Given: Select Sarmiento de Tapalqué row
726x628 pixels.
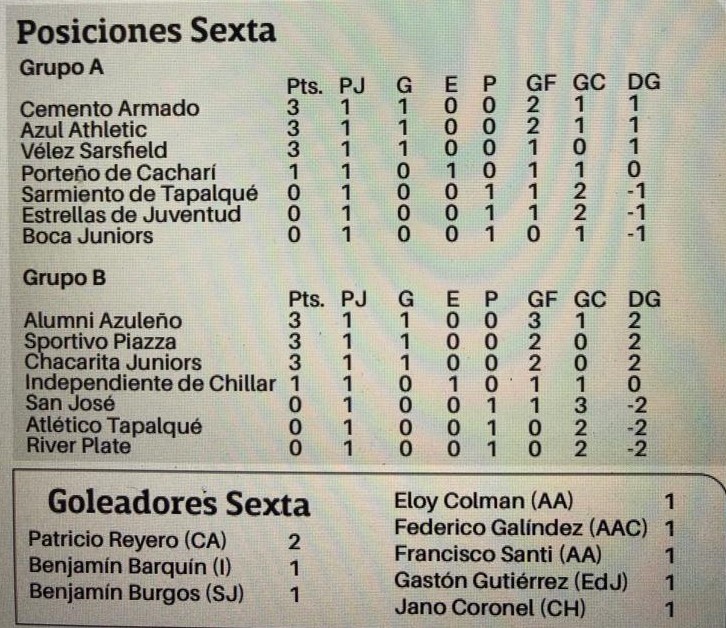Looking at the screenshot, I should tap(333, 193).
